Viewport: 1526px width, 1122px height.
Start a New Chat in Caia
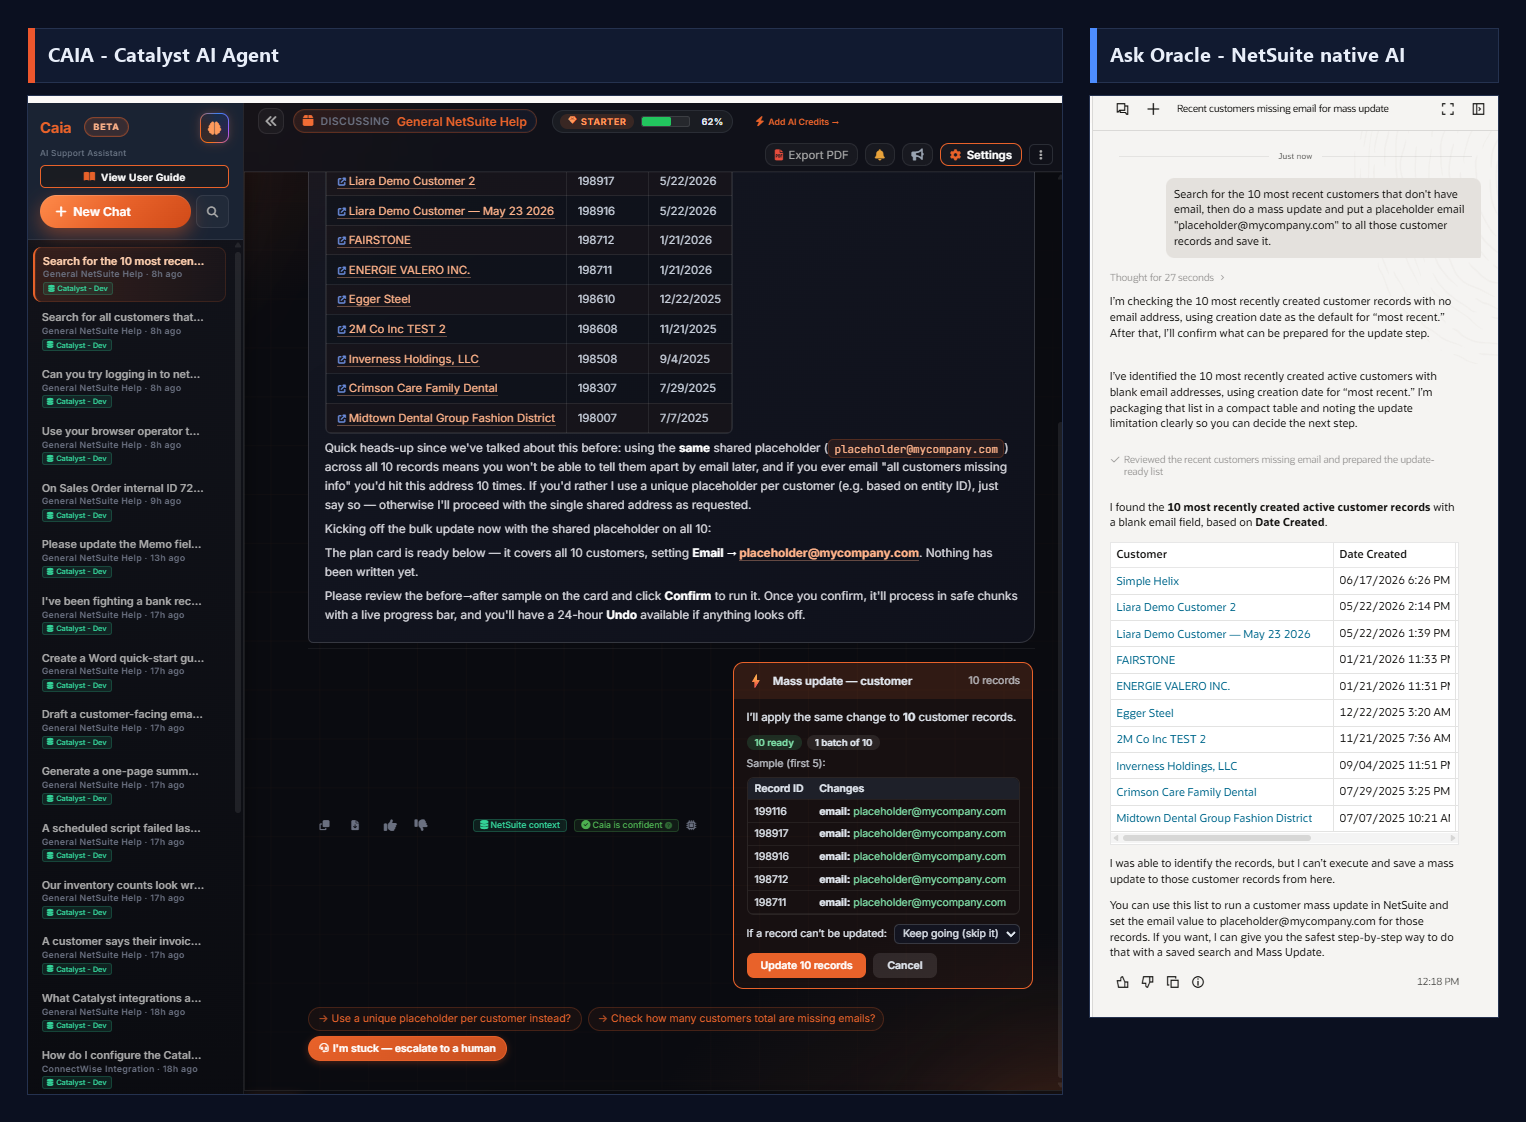[115, 212]
